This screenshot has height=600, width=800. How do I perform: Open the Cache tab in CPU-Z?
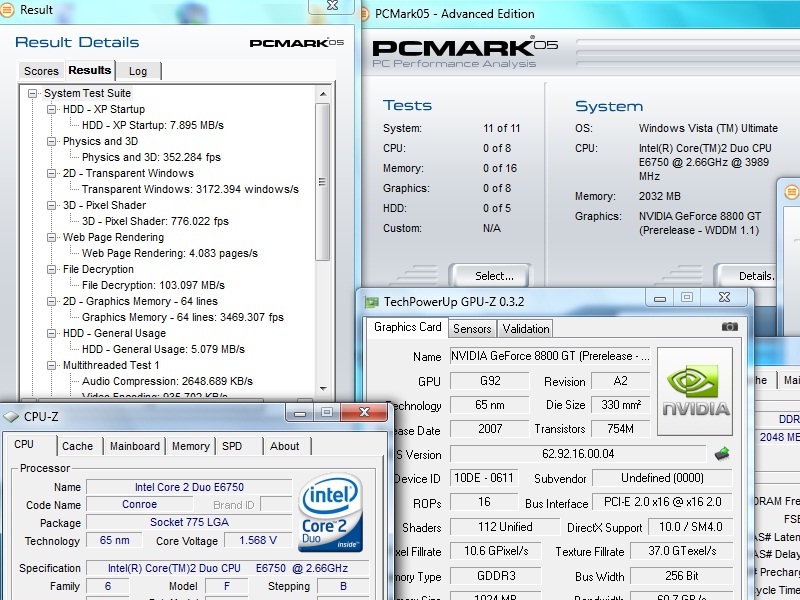(78, 446)
